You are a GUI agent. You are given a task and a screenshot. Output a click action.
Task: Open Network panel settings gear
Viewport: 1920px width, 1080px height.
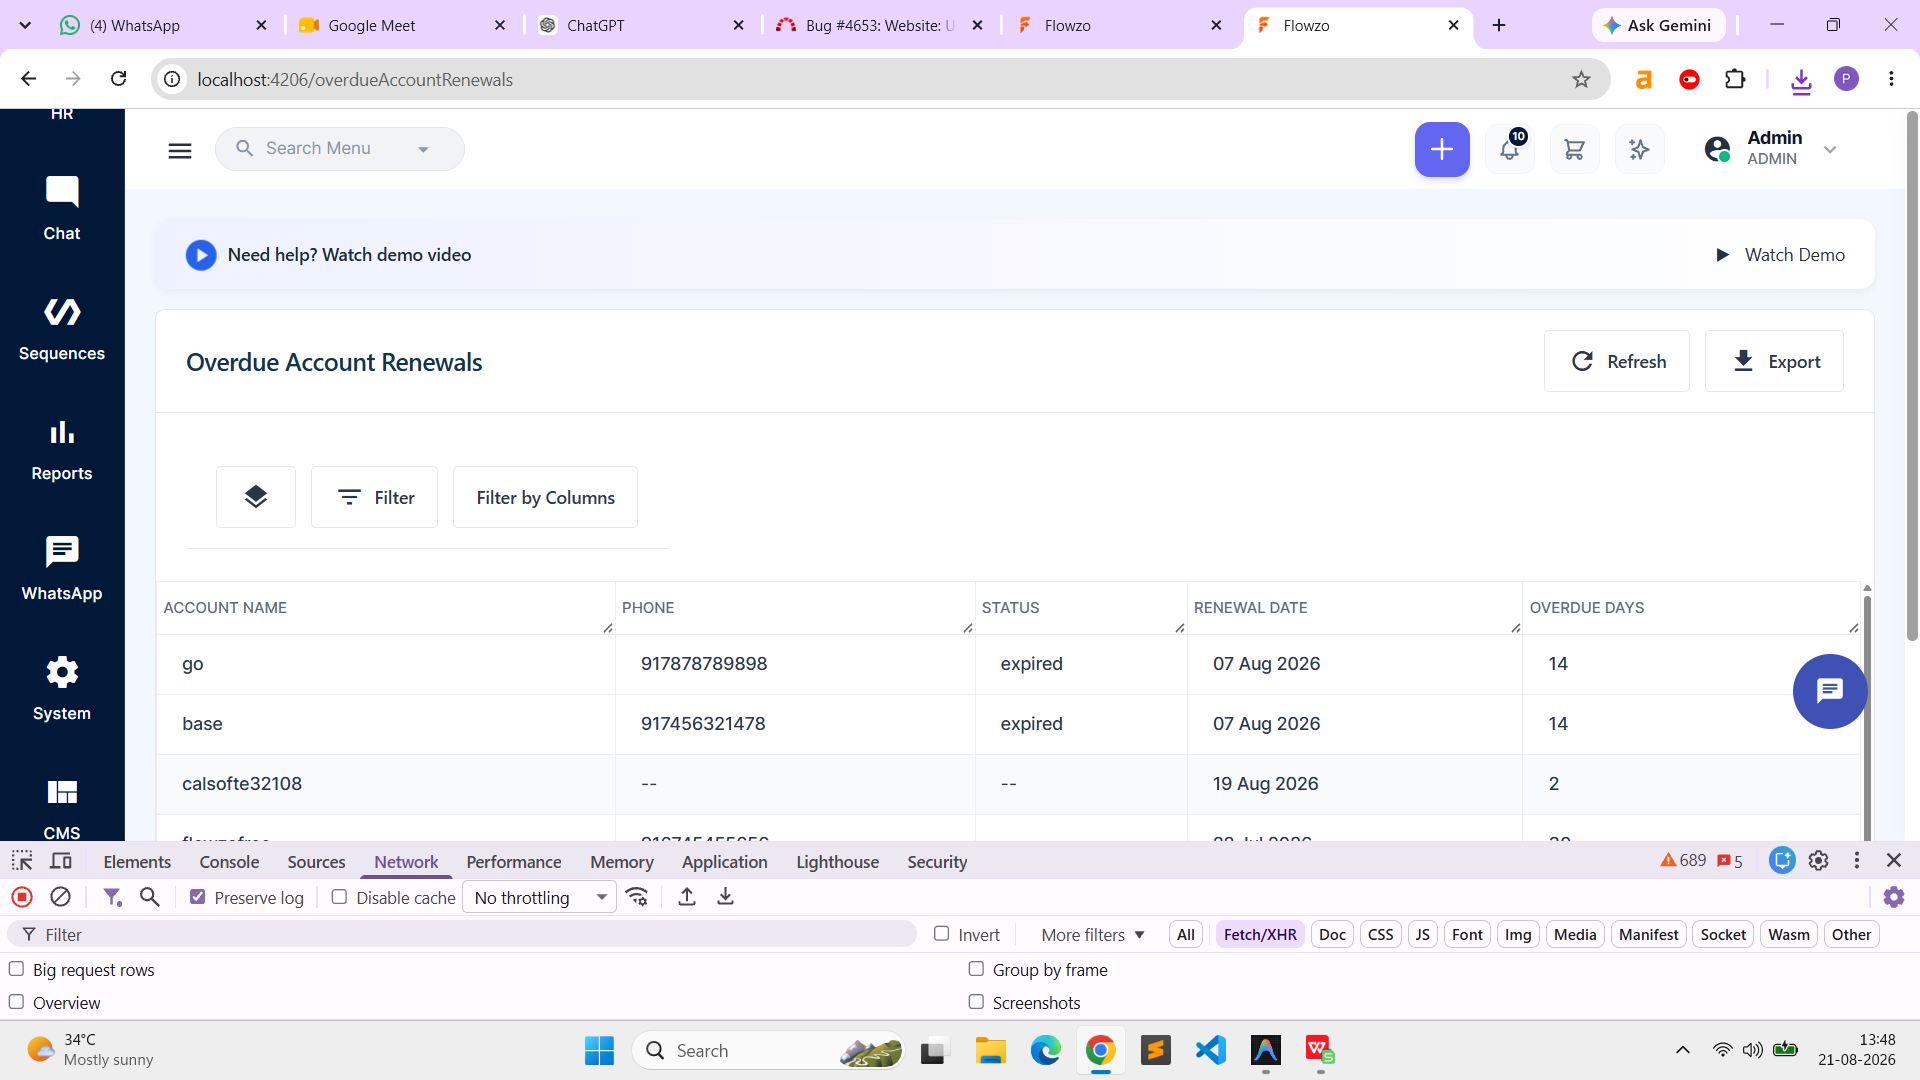(1894, 897)
